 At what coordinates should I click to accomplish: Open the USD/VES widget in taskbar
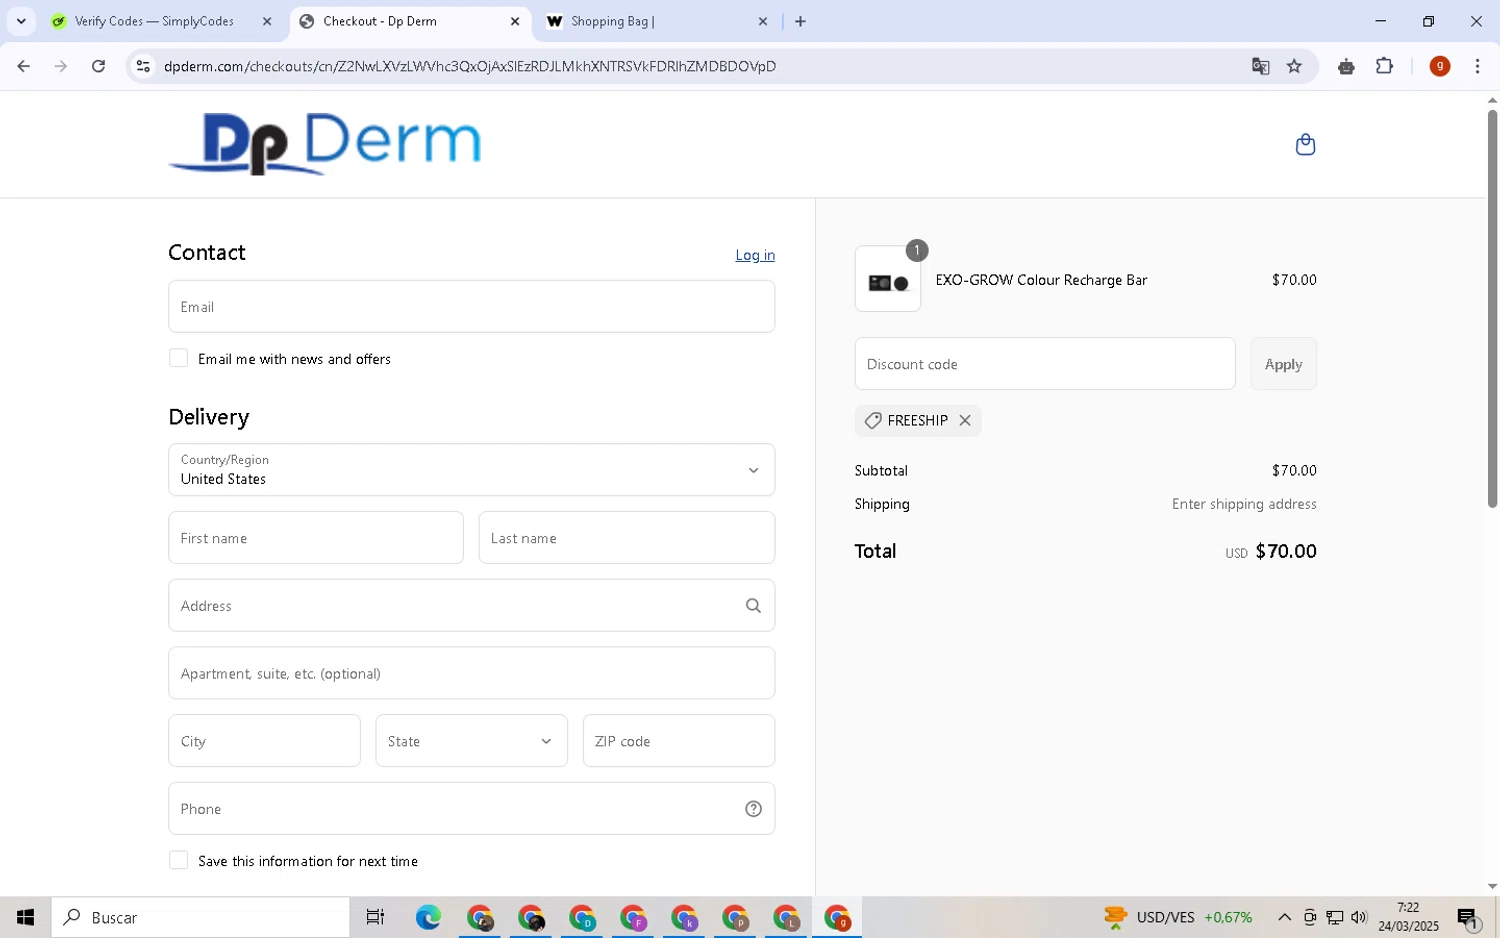[x=1178, y=917]
